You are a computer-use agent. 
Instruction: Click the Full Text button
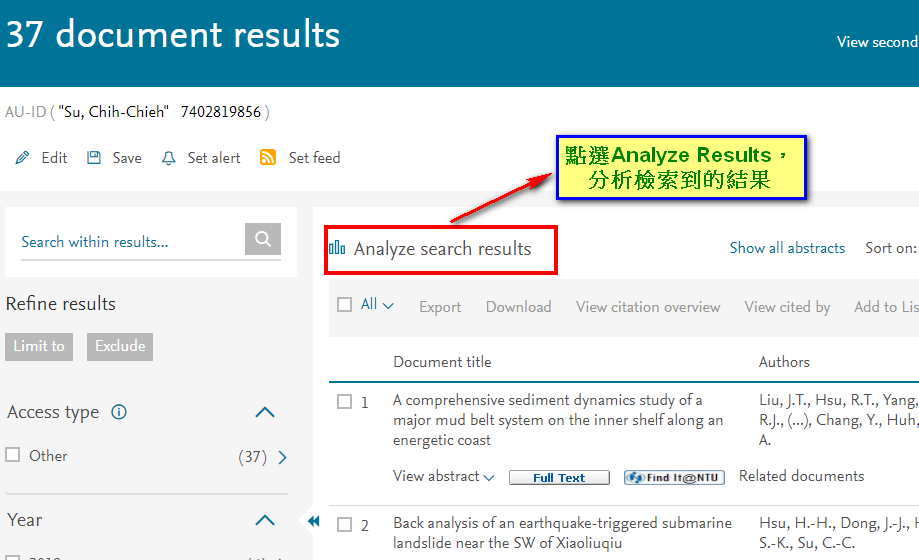[x=559, y=477]
